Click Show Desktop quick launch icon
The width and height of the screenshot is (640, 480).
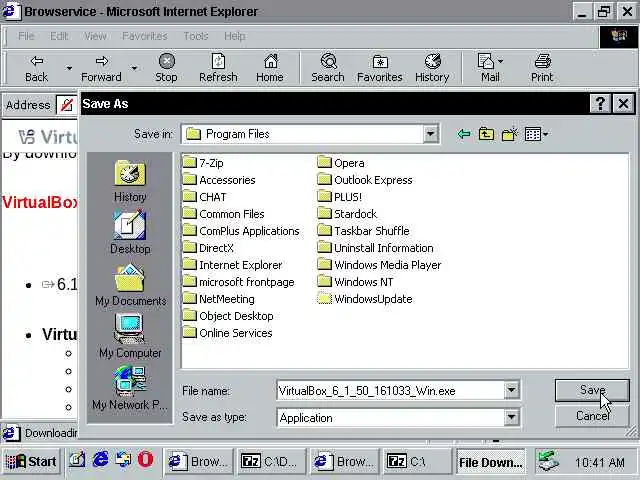tap(76, 460)
